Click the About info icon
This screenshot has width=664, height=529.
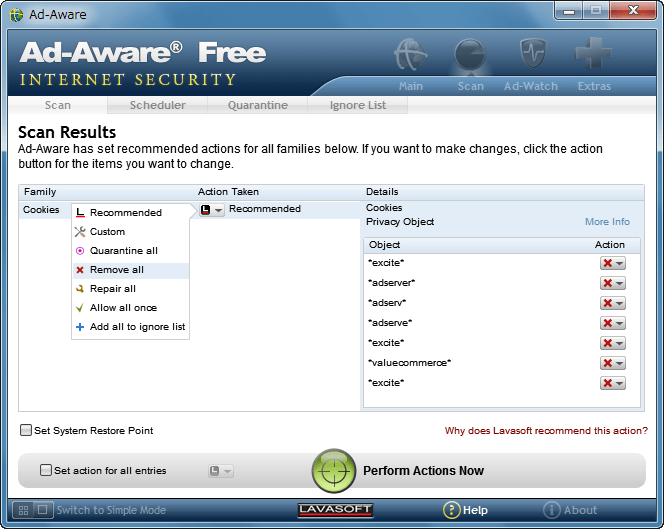[551, 510]
